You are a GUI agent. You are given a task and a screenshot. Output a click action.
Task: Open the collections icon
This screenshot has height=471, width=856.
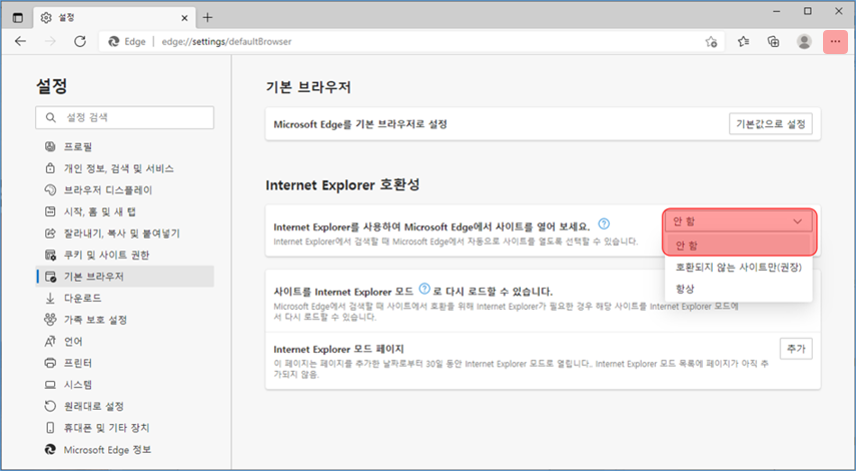[x=773, y=41]
